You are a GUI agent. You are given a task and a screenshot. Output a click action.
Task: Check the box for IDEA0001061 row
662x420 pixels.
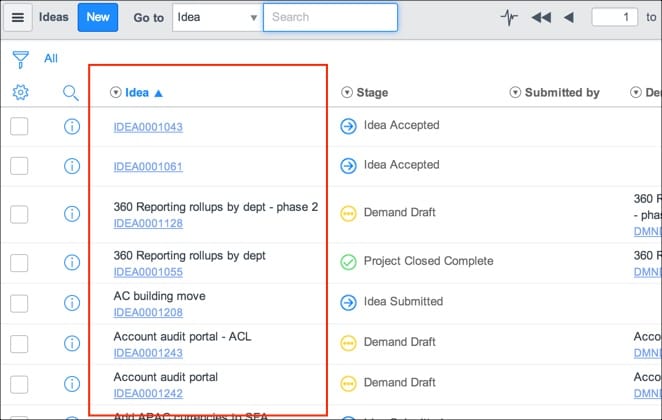(x=19, y=166)
